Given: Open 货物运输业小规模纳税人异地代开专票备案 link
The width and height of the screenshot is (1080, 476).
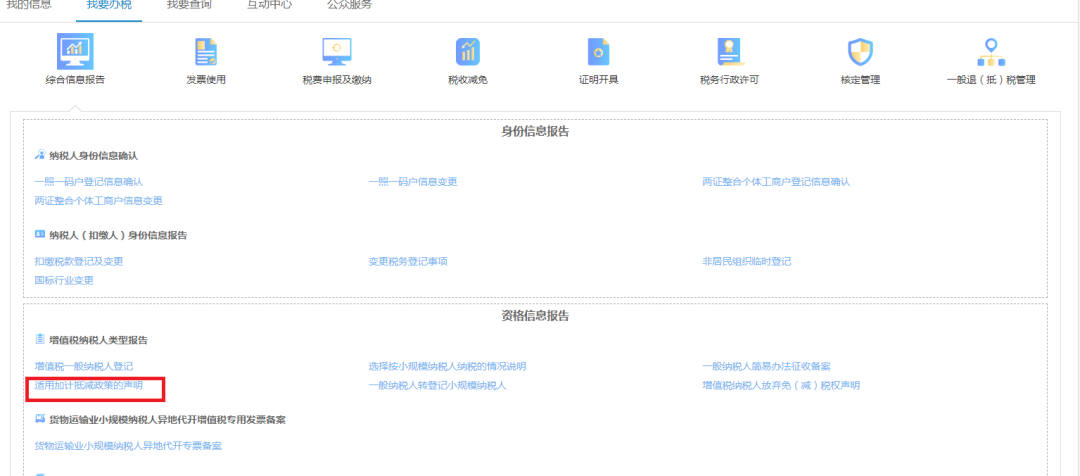Looking at the screenshot, I should click(x=128, y=446).
